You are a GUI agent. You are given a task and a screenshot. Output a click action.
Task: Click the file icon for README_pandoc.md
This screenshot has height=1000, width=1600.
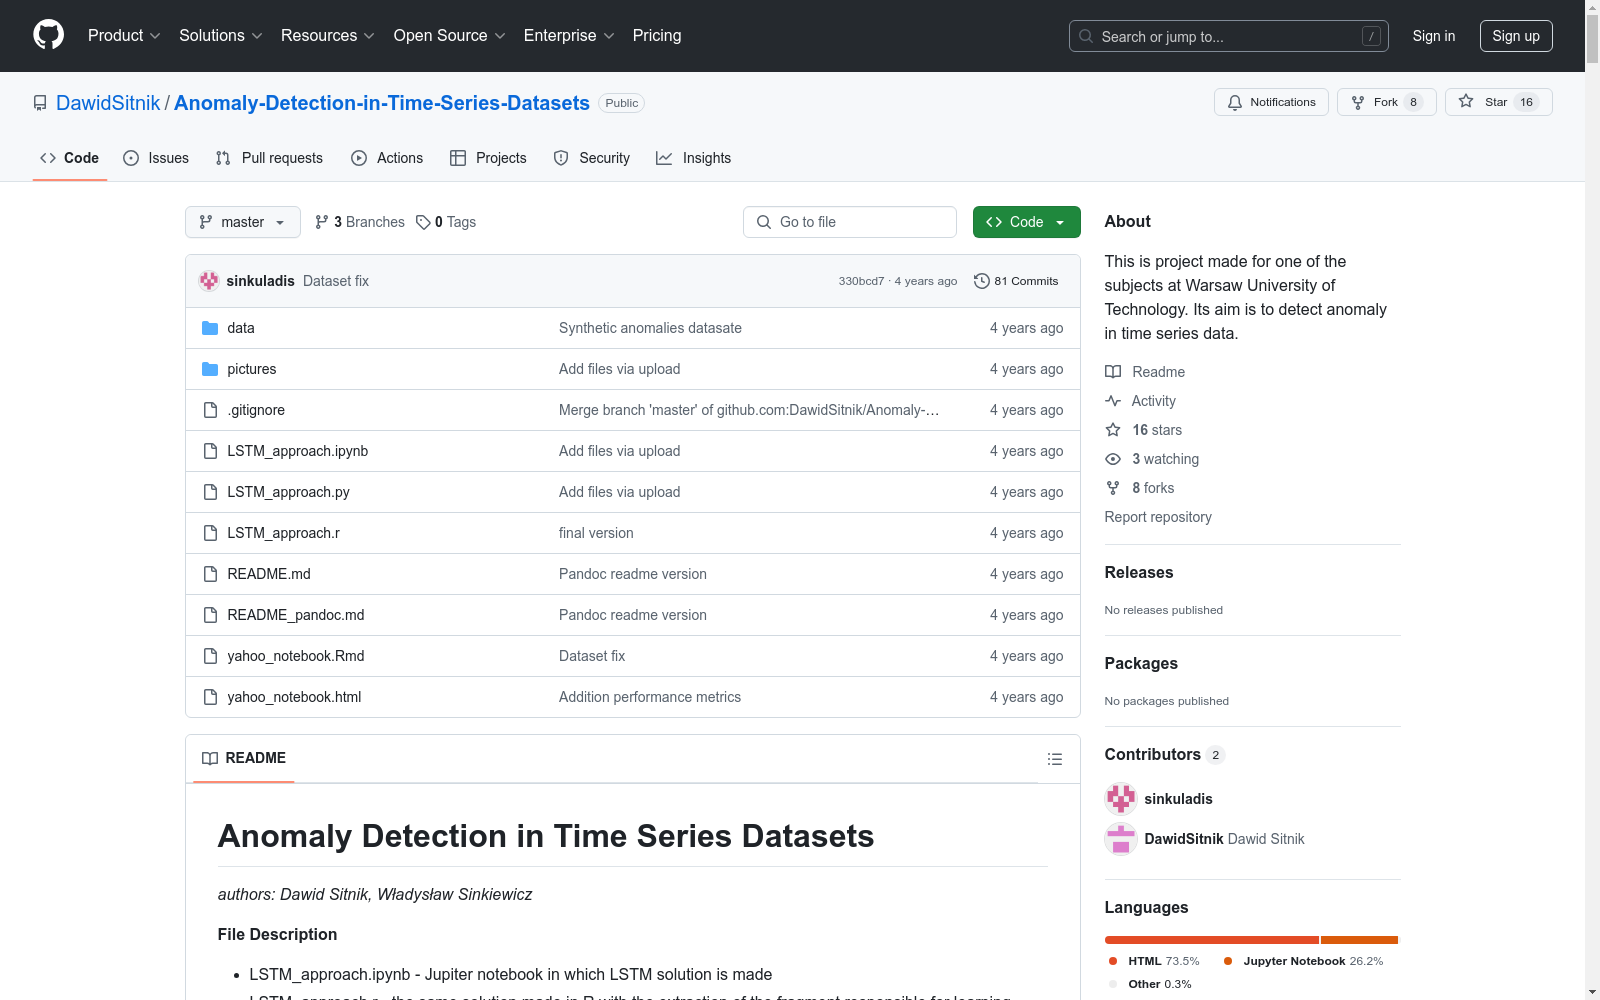[210, 615]
